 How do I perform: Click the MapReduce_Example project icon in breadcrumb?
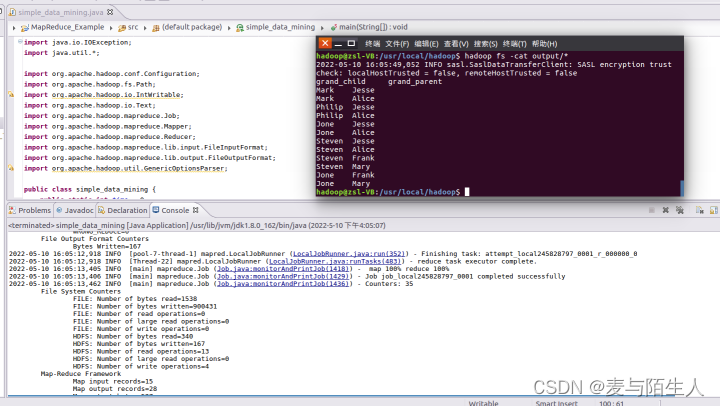click(25, 28)
